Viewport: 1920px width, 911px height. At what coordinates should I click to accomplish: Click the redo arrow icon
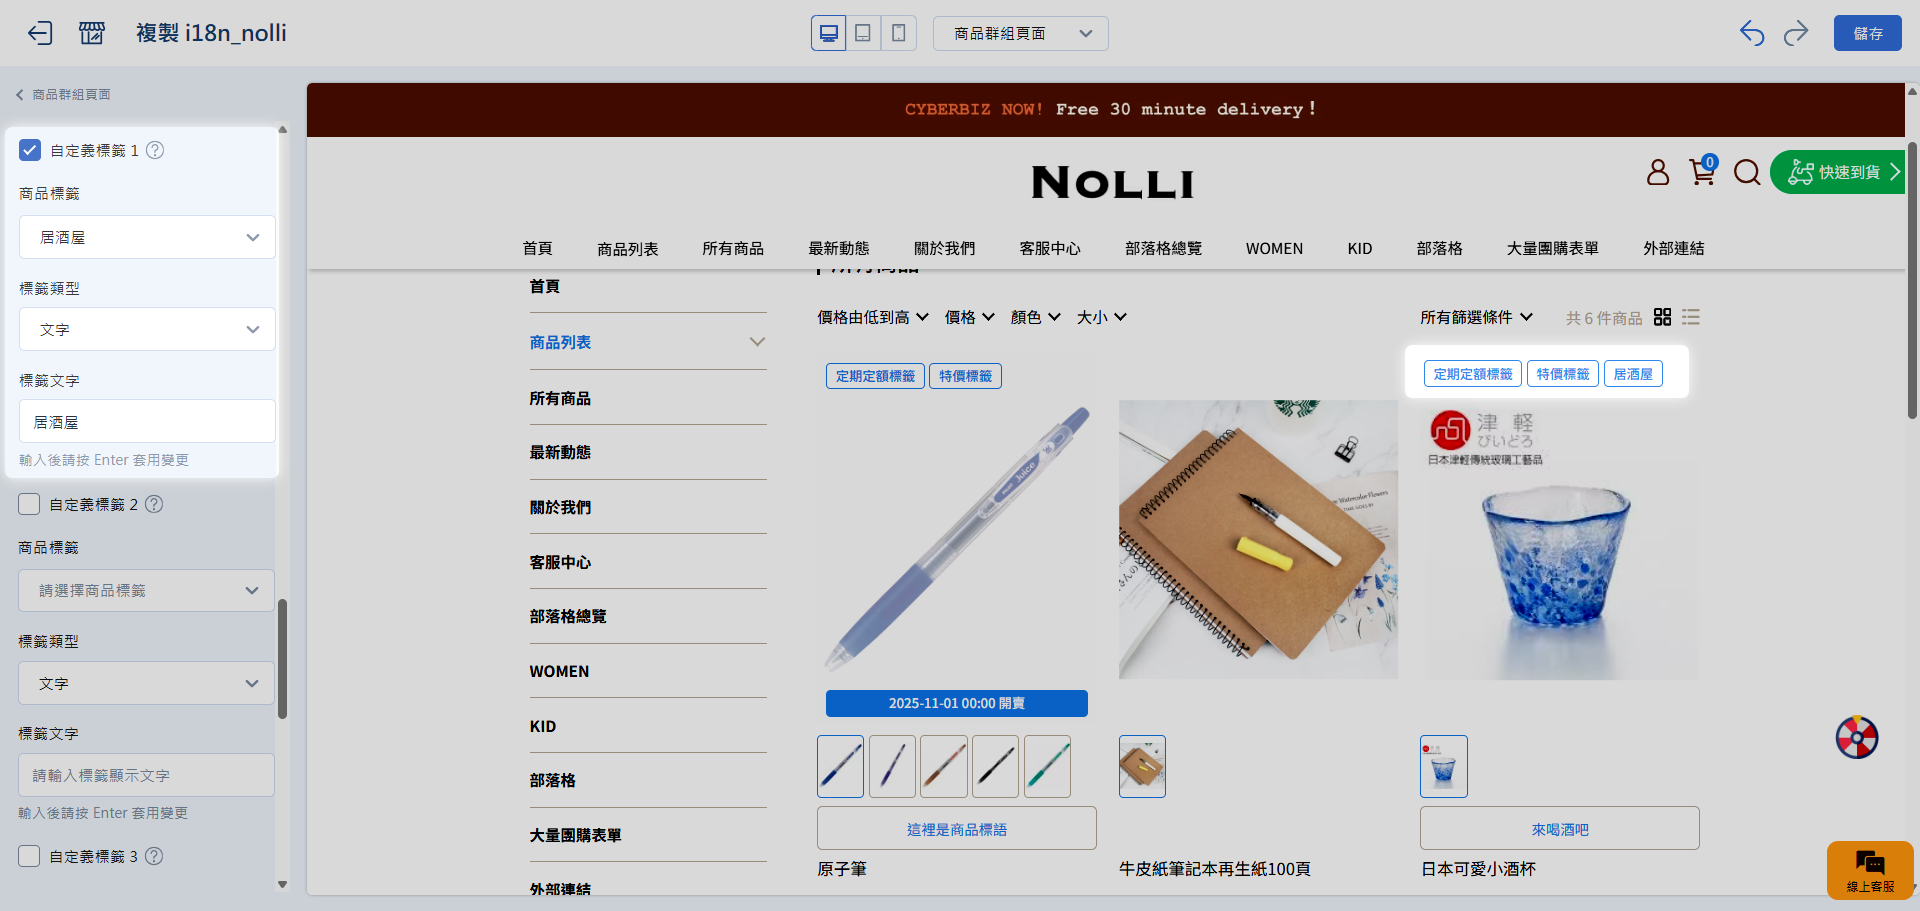[1796, 33]
